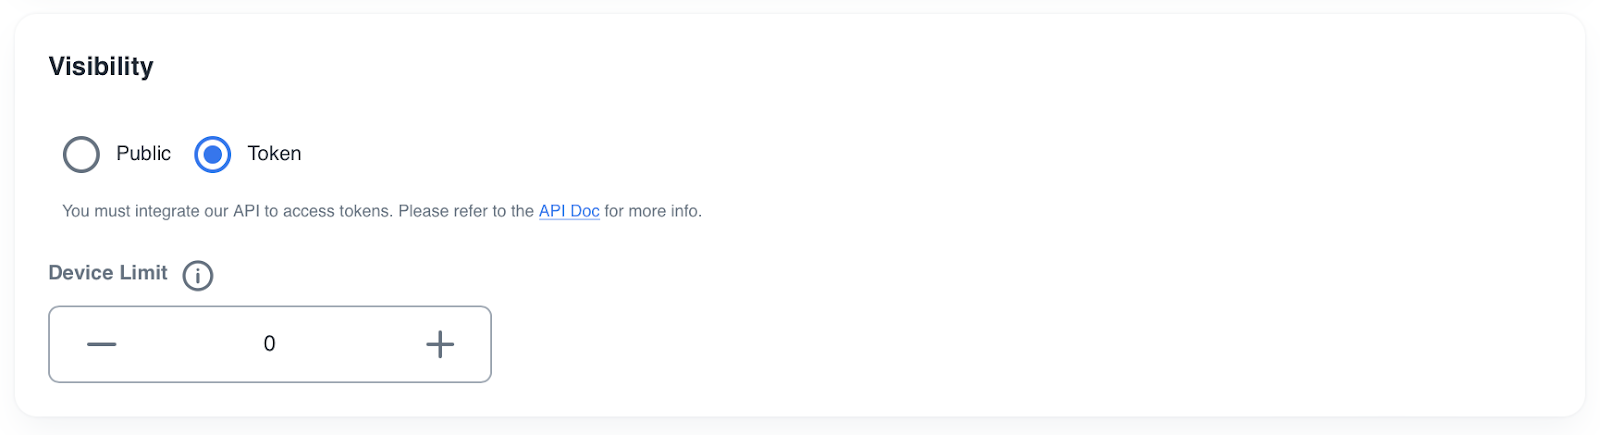Image resolution: width=1600 pixels, height=435 pixels.
Task: Click the "for more info" text
Action: 652,211
